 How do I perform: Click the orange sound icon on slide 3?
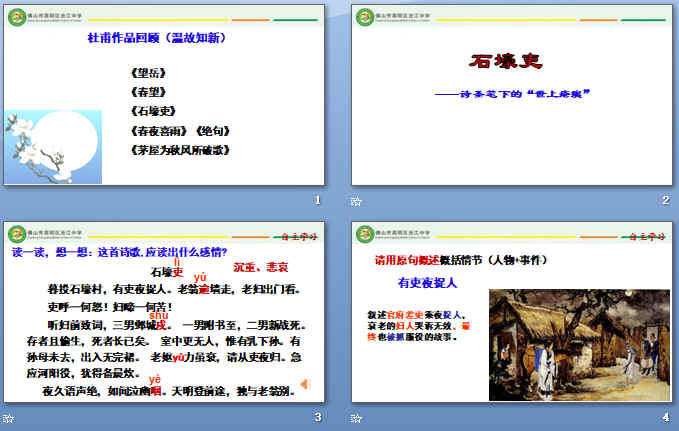click(x=305, y=384)
